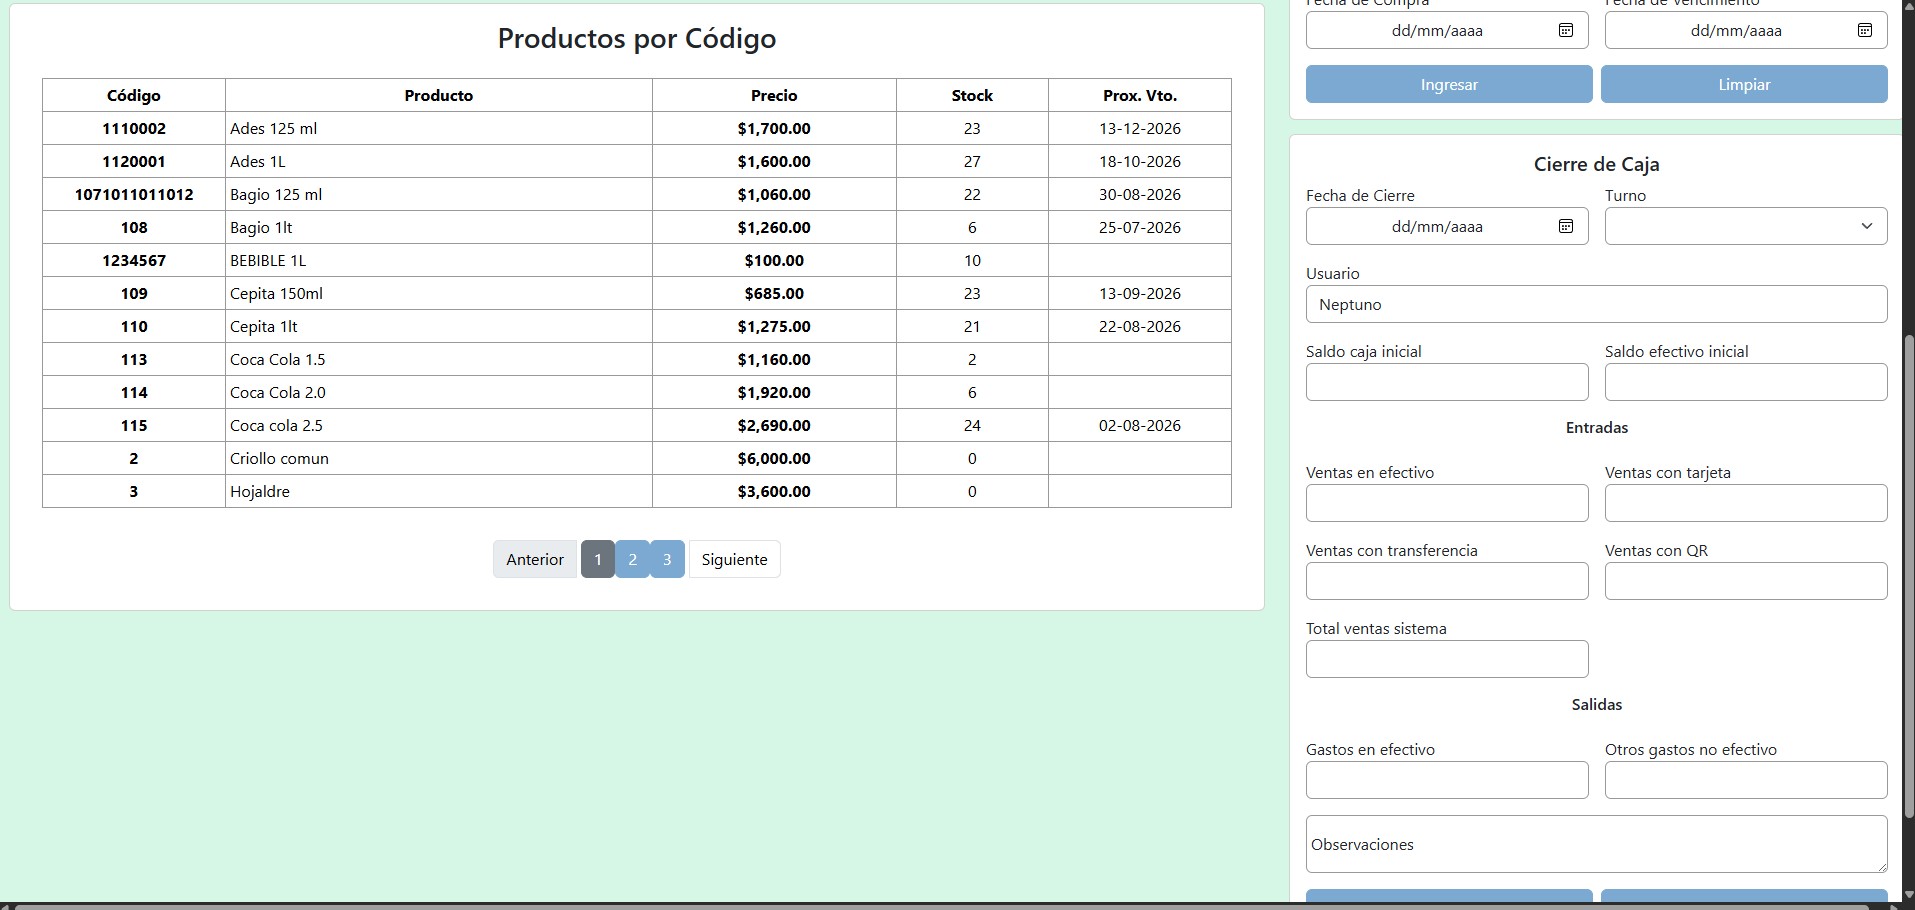Go to the Anterior page

pyautogui.click(x=535, y=559)
